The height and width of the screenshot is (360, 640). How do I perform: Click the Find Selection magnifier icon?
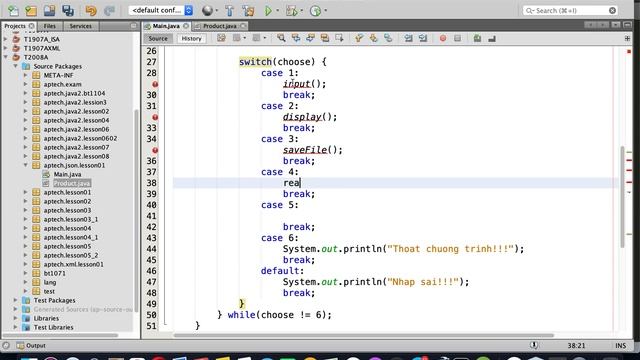281,38
